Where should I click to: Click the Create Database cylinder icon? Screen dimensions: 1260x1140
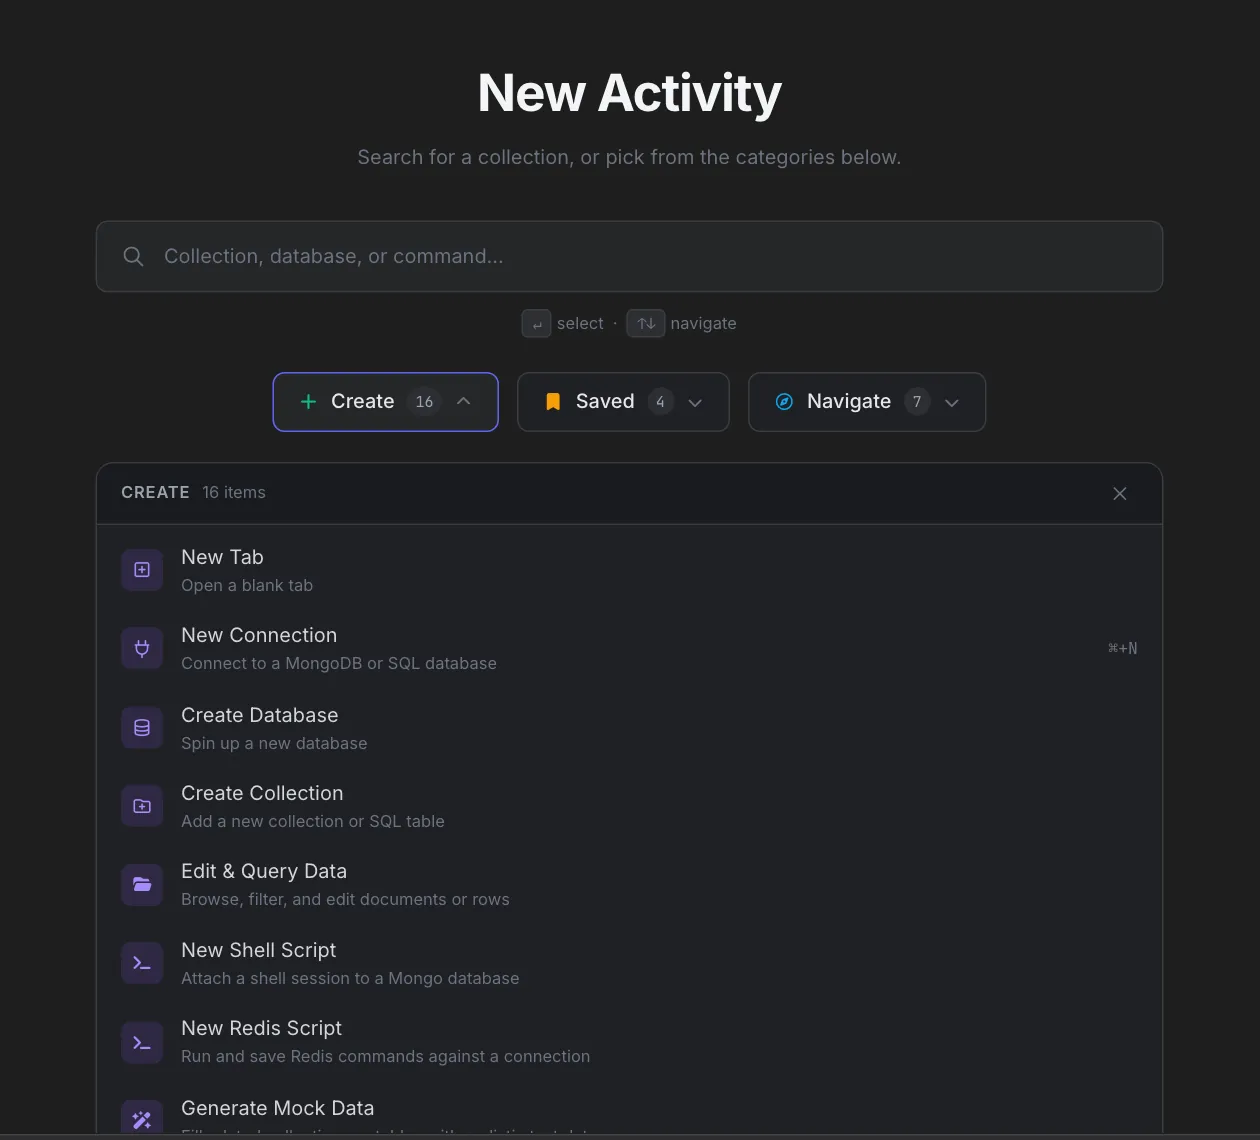pos(142,728)
